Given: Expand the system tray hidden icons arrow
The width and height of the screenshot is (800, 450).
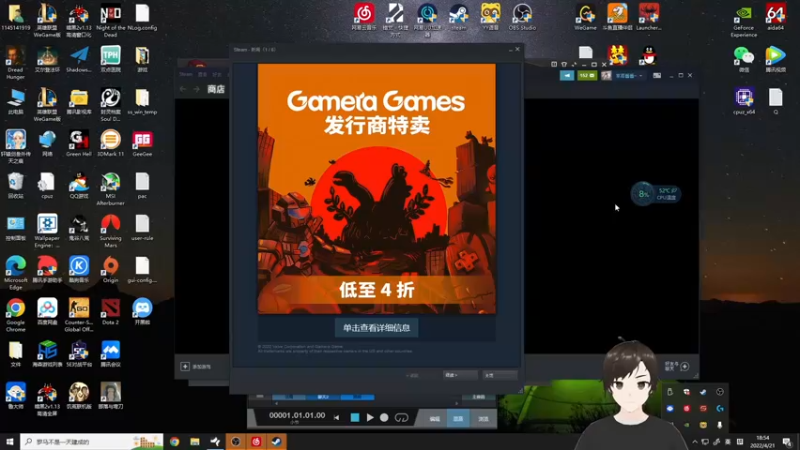Looking at the screenshot, I should coord(694,442).
